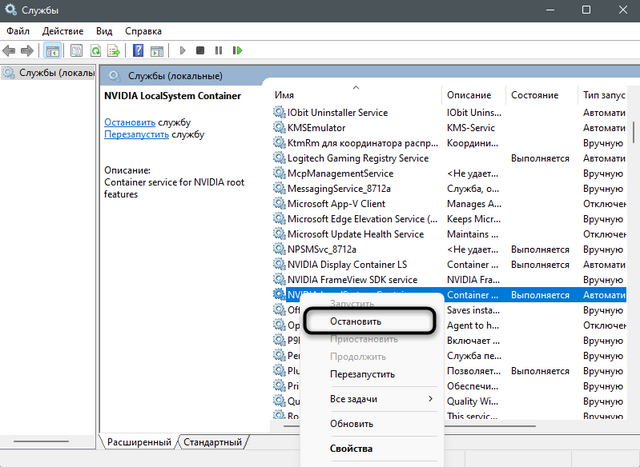Viewport: 640px width, 467px height.
Task: Click the vertical scrollbar thumb of services list
Action: click(633, 132)
